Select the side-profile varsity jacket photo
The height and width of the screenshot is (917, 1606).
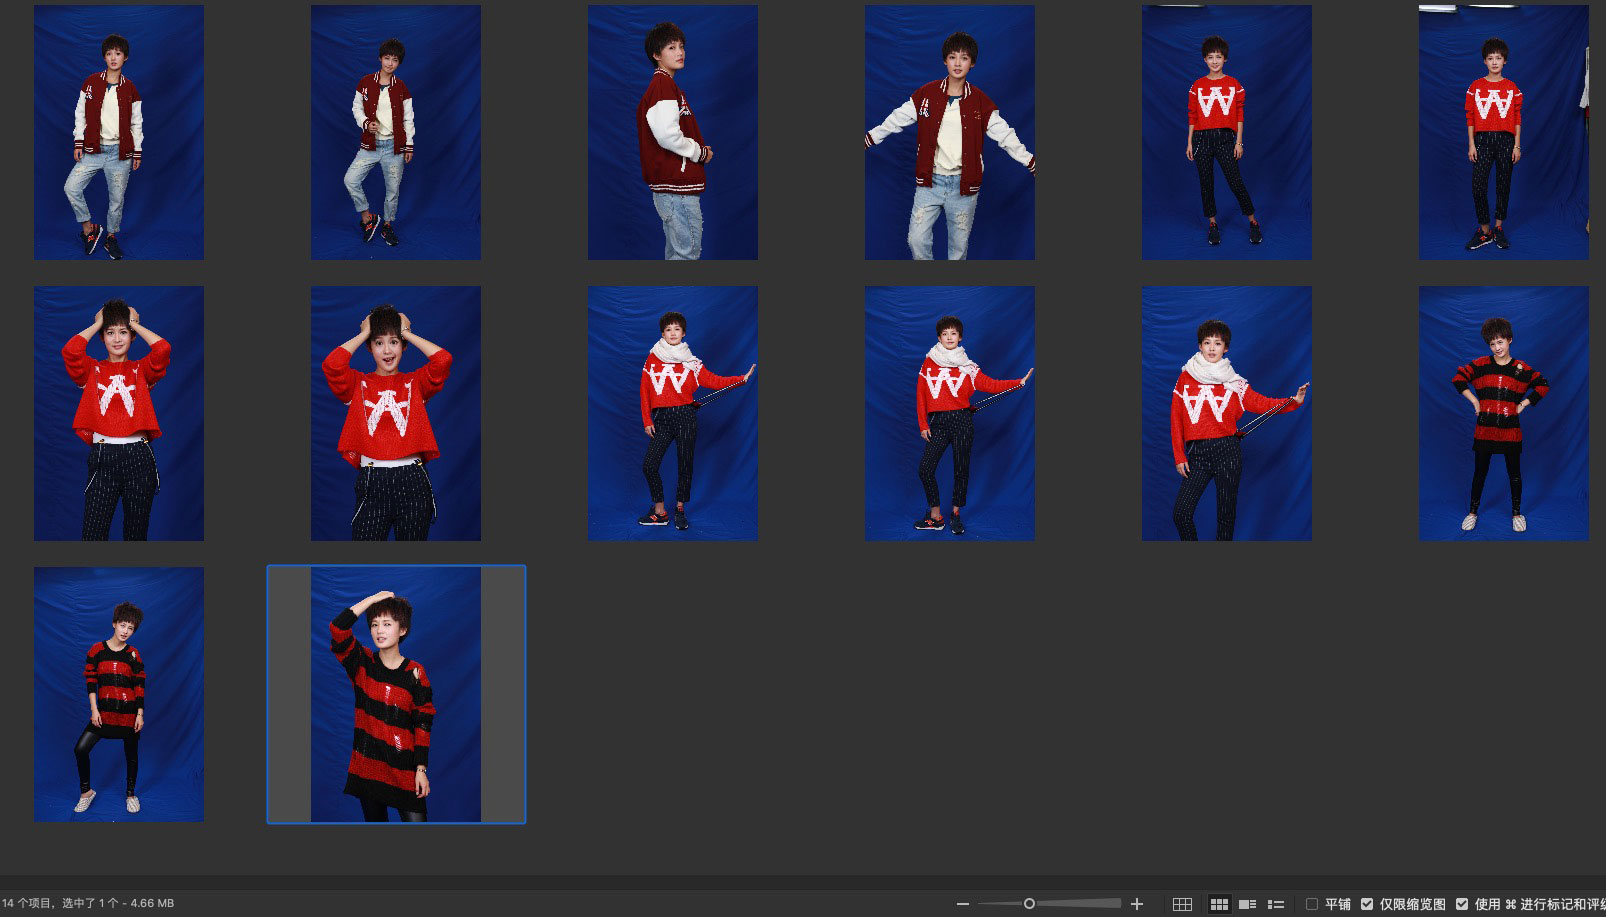pyautogui.click(x=672, y=133)
